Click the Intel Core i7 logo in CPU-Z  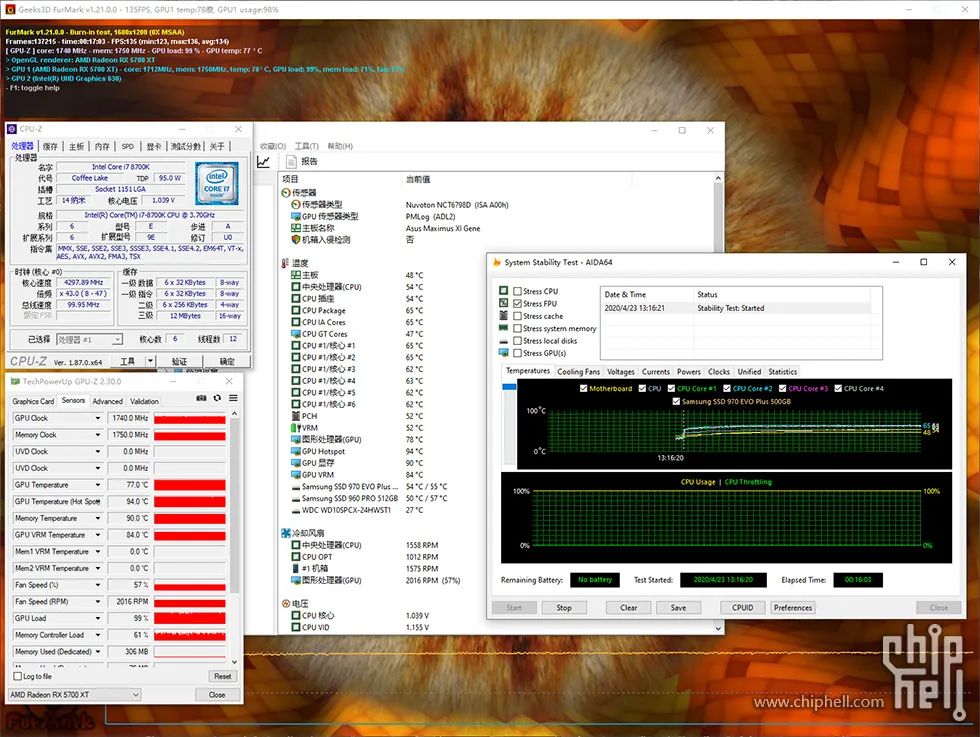[x=216, y=183]
